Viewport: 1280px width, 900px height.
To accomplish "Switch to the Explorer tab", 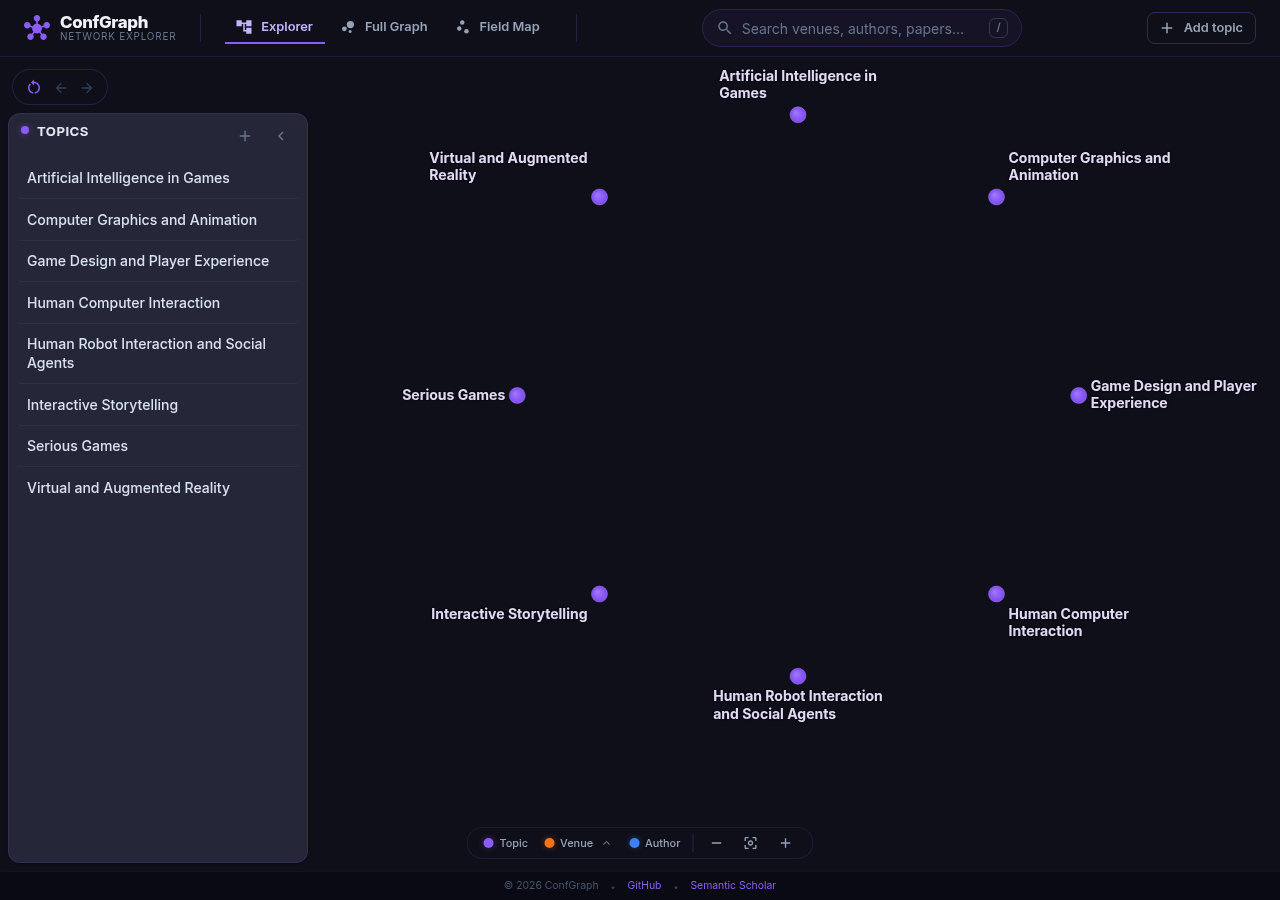I will 275,27.
